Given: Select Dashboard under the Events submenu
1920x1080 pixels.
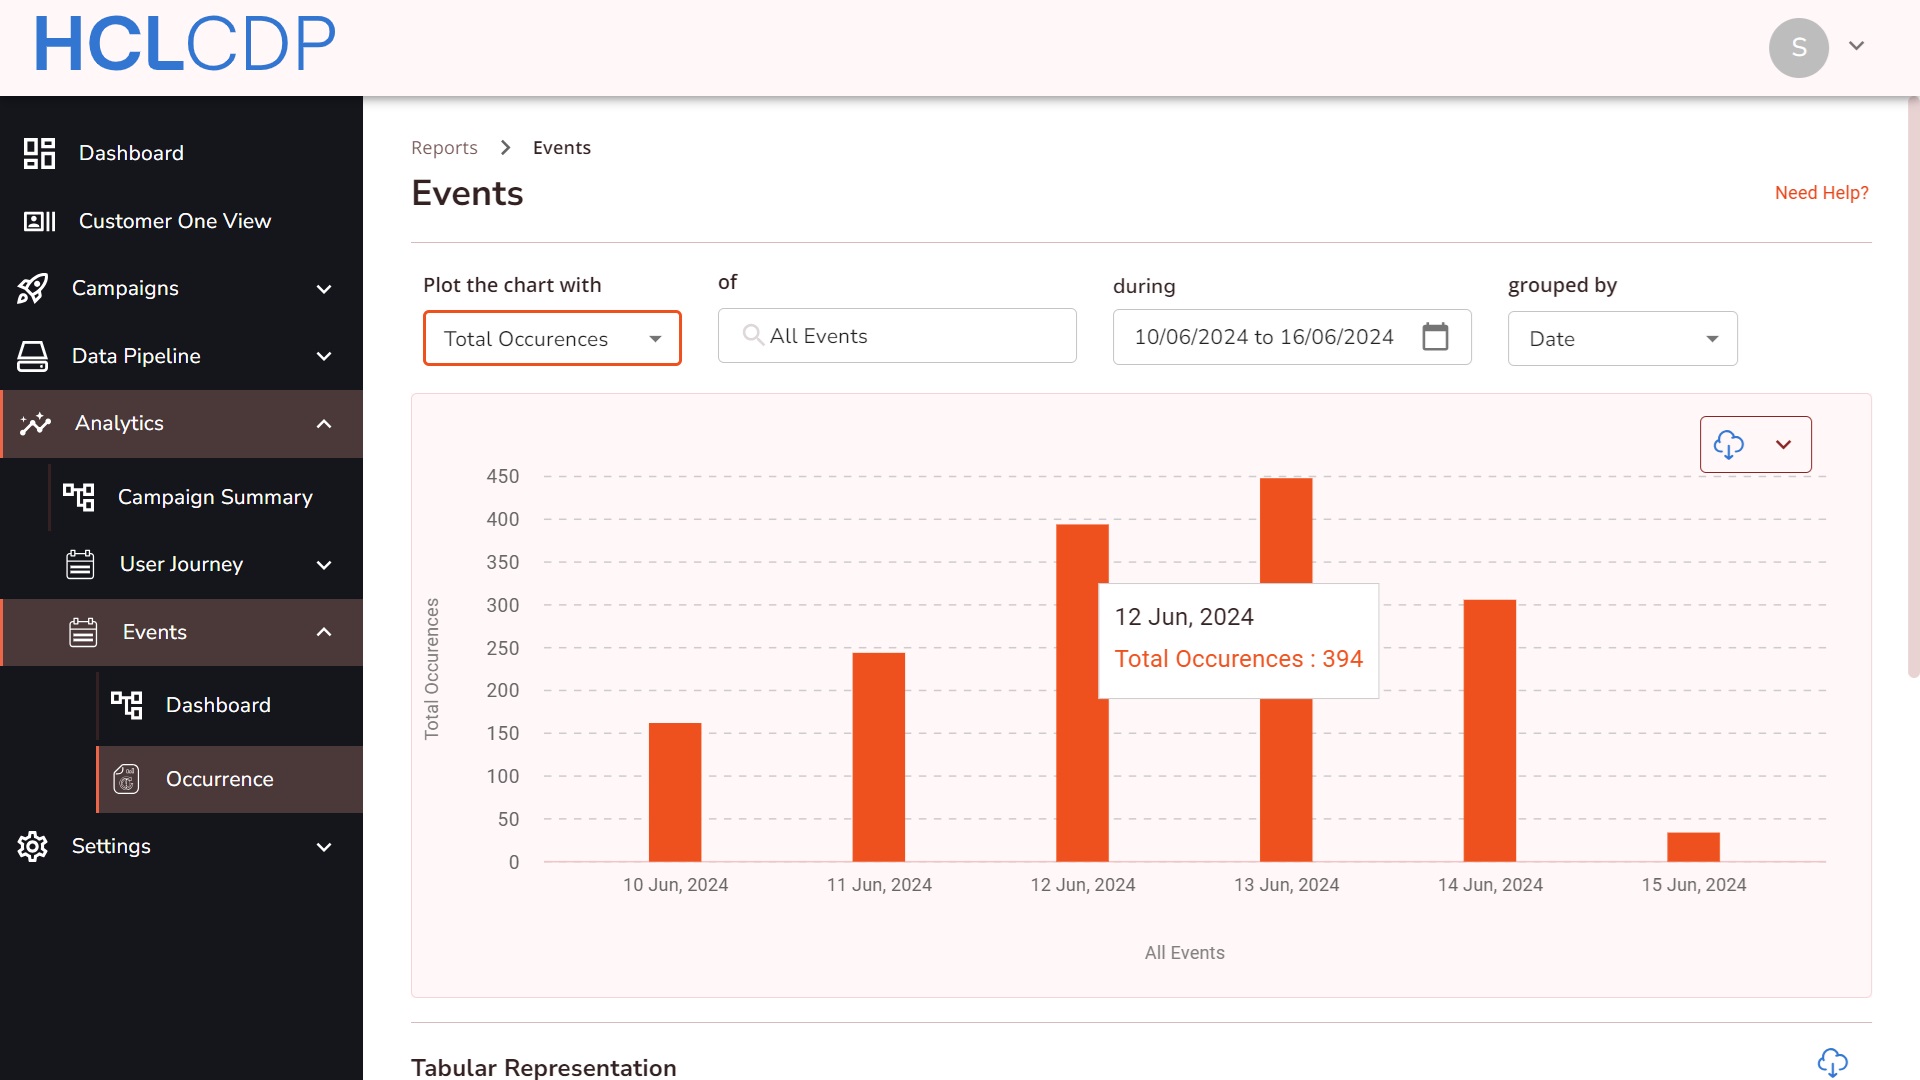Looking at the screenshot, I should [x=218, y=705].
